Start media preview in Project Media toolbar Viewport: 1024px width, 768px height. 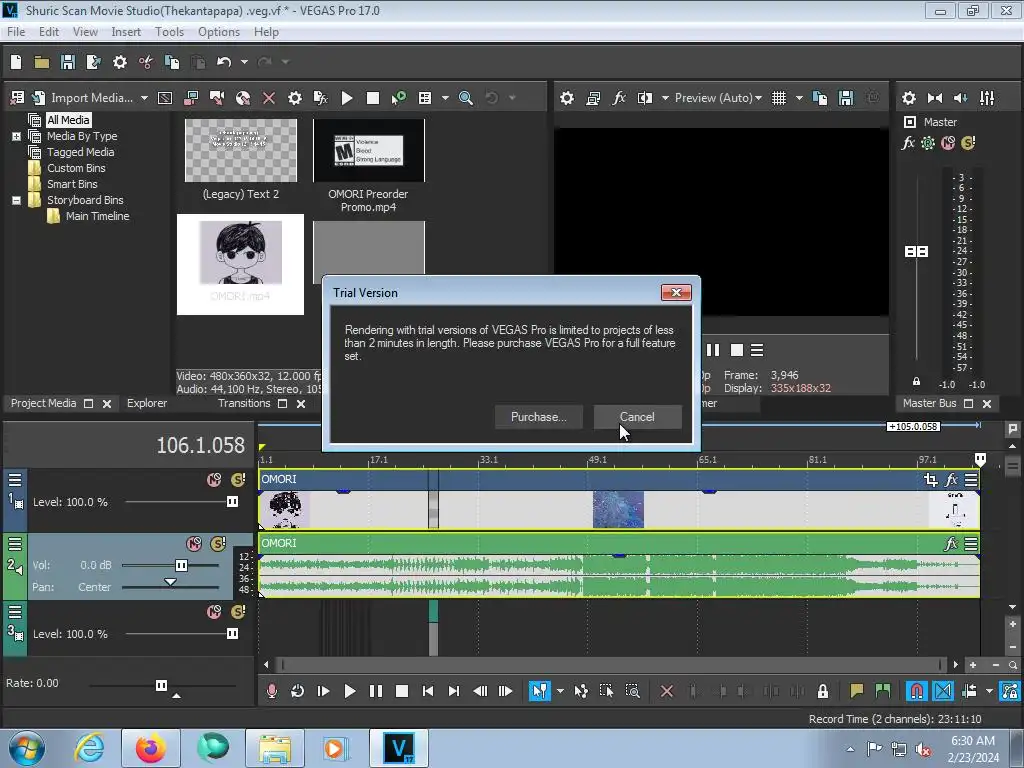click(x=347, y=98)
